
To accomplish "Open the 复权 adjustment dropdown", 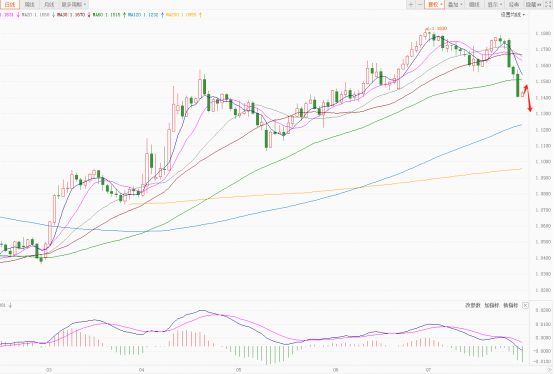I will 435,5.
